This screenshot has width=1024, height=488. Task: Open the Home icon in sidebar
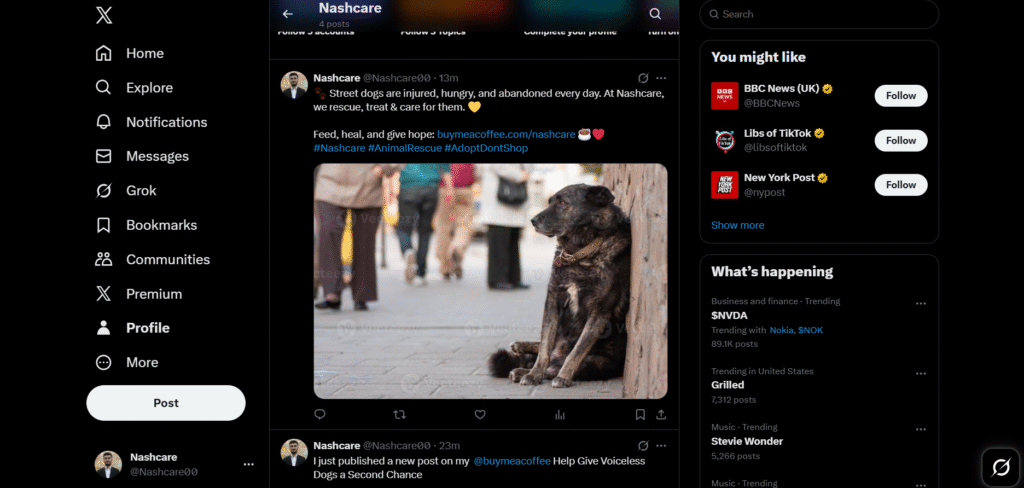coord(103,53)
